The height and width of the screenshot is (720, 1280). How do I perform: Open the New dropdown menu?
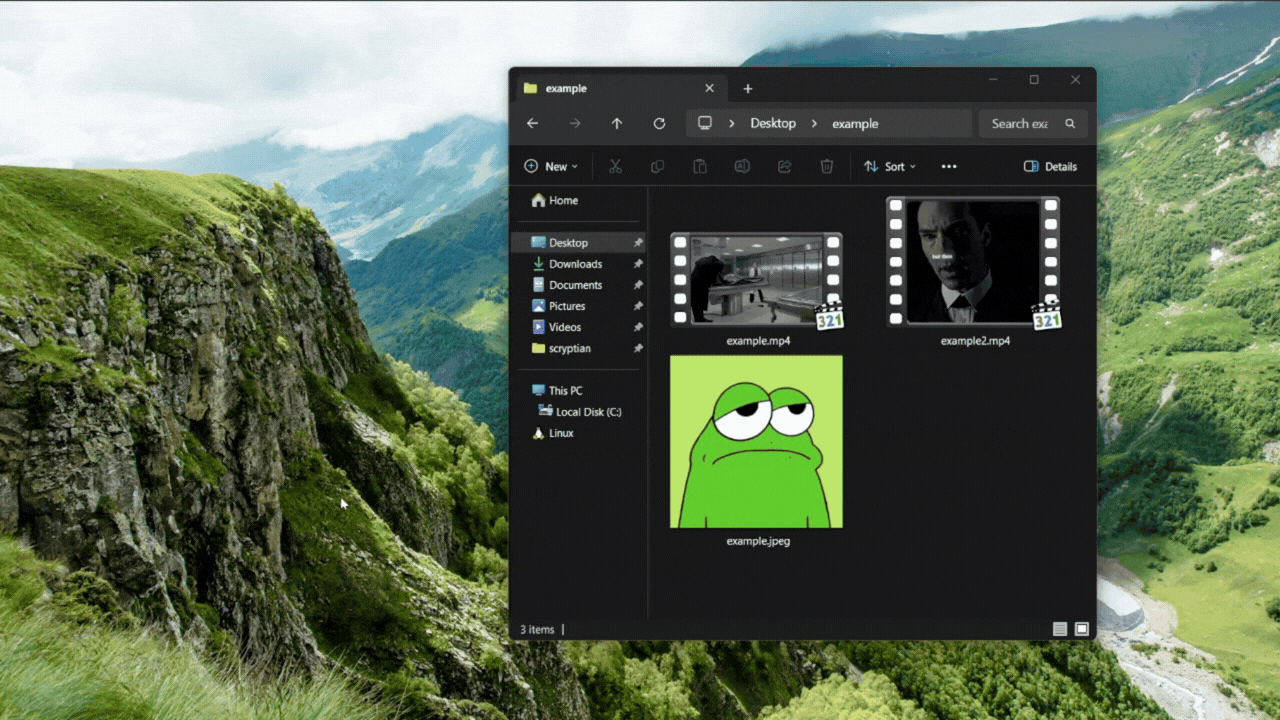click(x=551, y=167)
